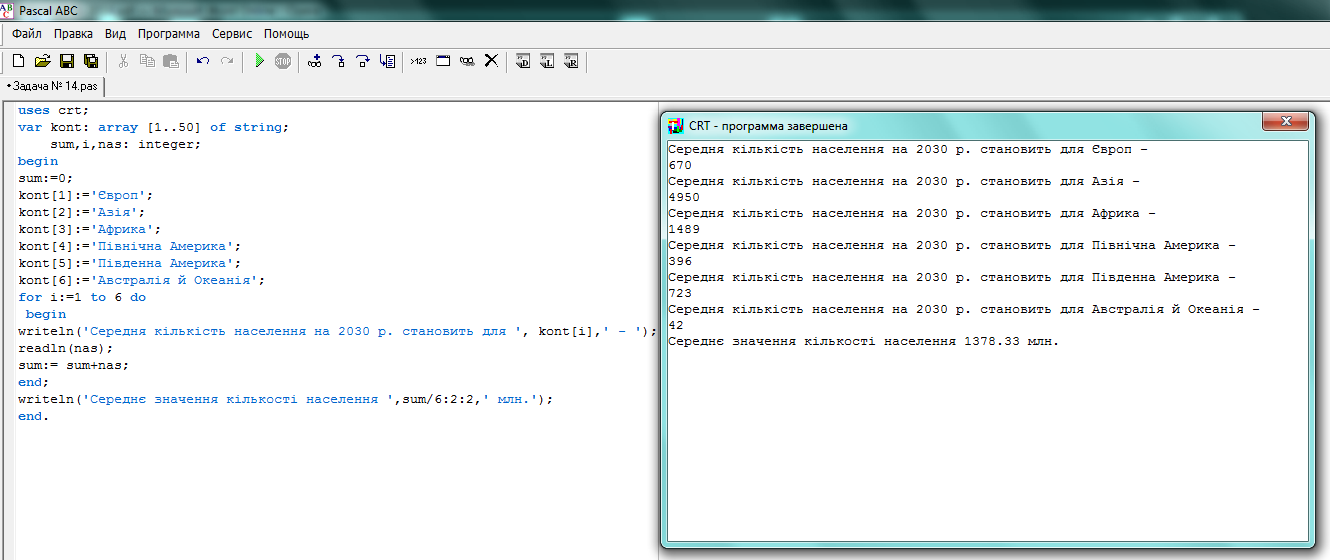Add a watch expression via glasses-plus icon
This screenshot has height=560, width=1330.
tap(315, 61)
